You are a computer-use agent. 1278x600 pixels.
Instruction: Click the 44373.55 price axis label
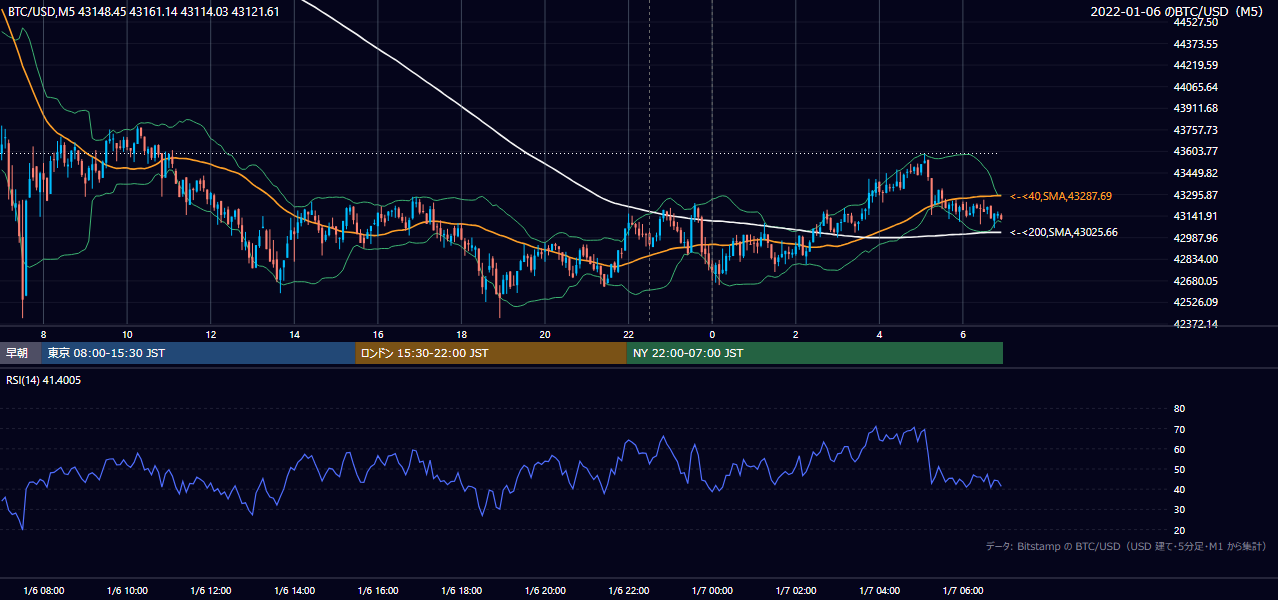click(x=1196, y=44)
